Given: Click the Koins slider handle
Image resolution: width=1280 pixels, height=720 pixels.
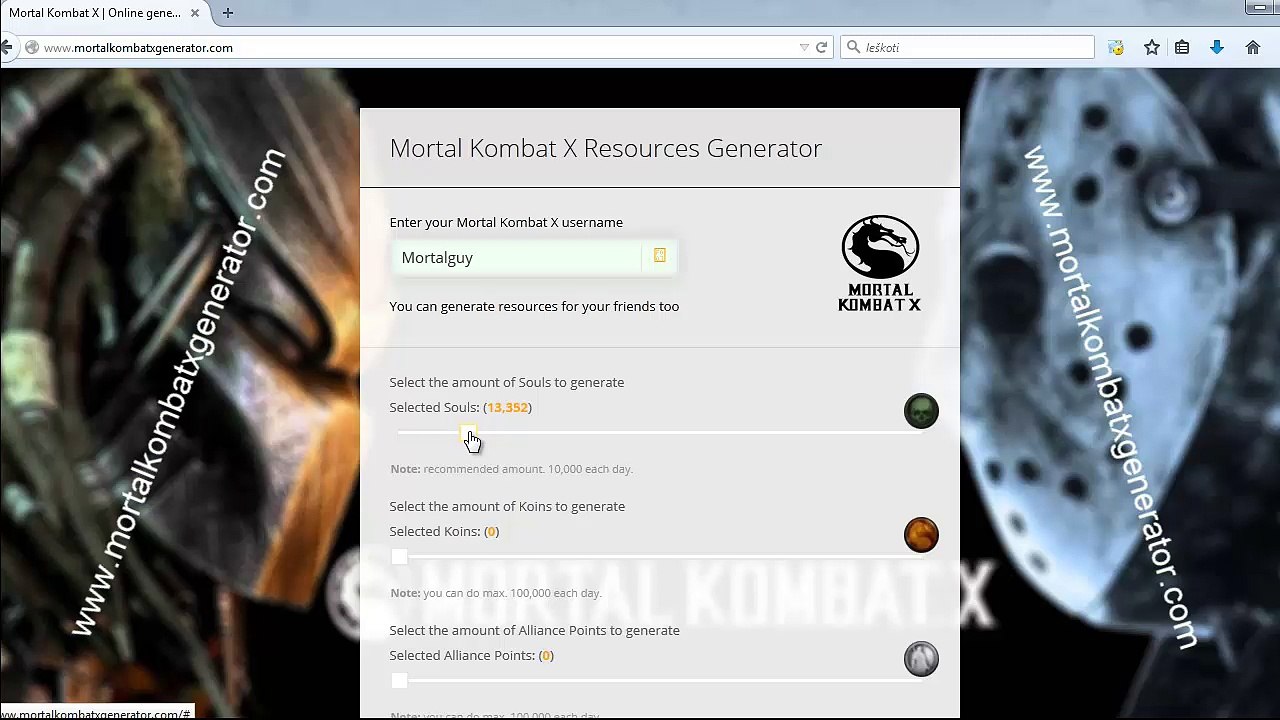Looking at the screenshot, I should [x=399, y=557].
